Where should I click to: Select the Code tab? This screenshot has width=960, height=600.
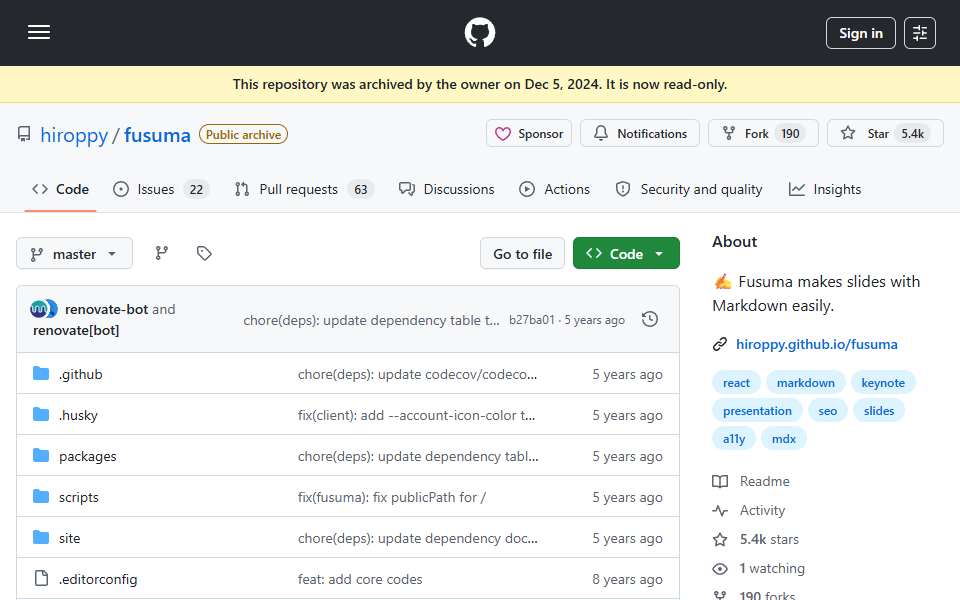pos(60,189)
